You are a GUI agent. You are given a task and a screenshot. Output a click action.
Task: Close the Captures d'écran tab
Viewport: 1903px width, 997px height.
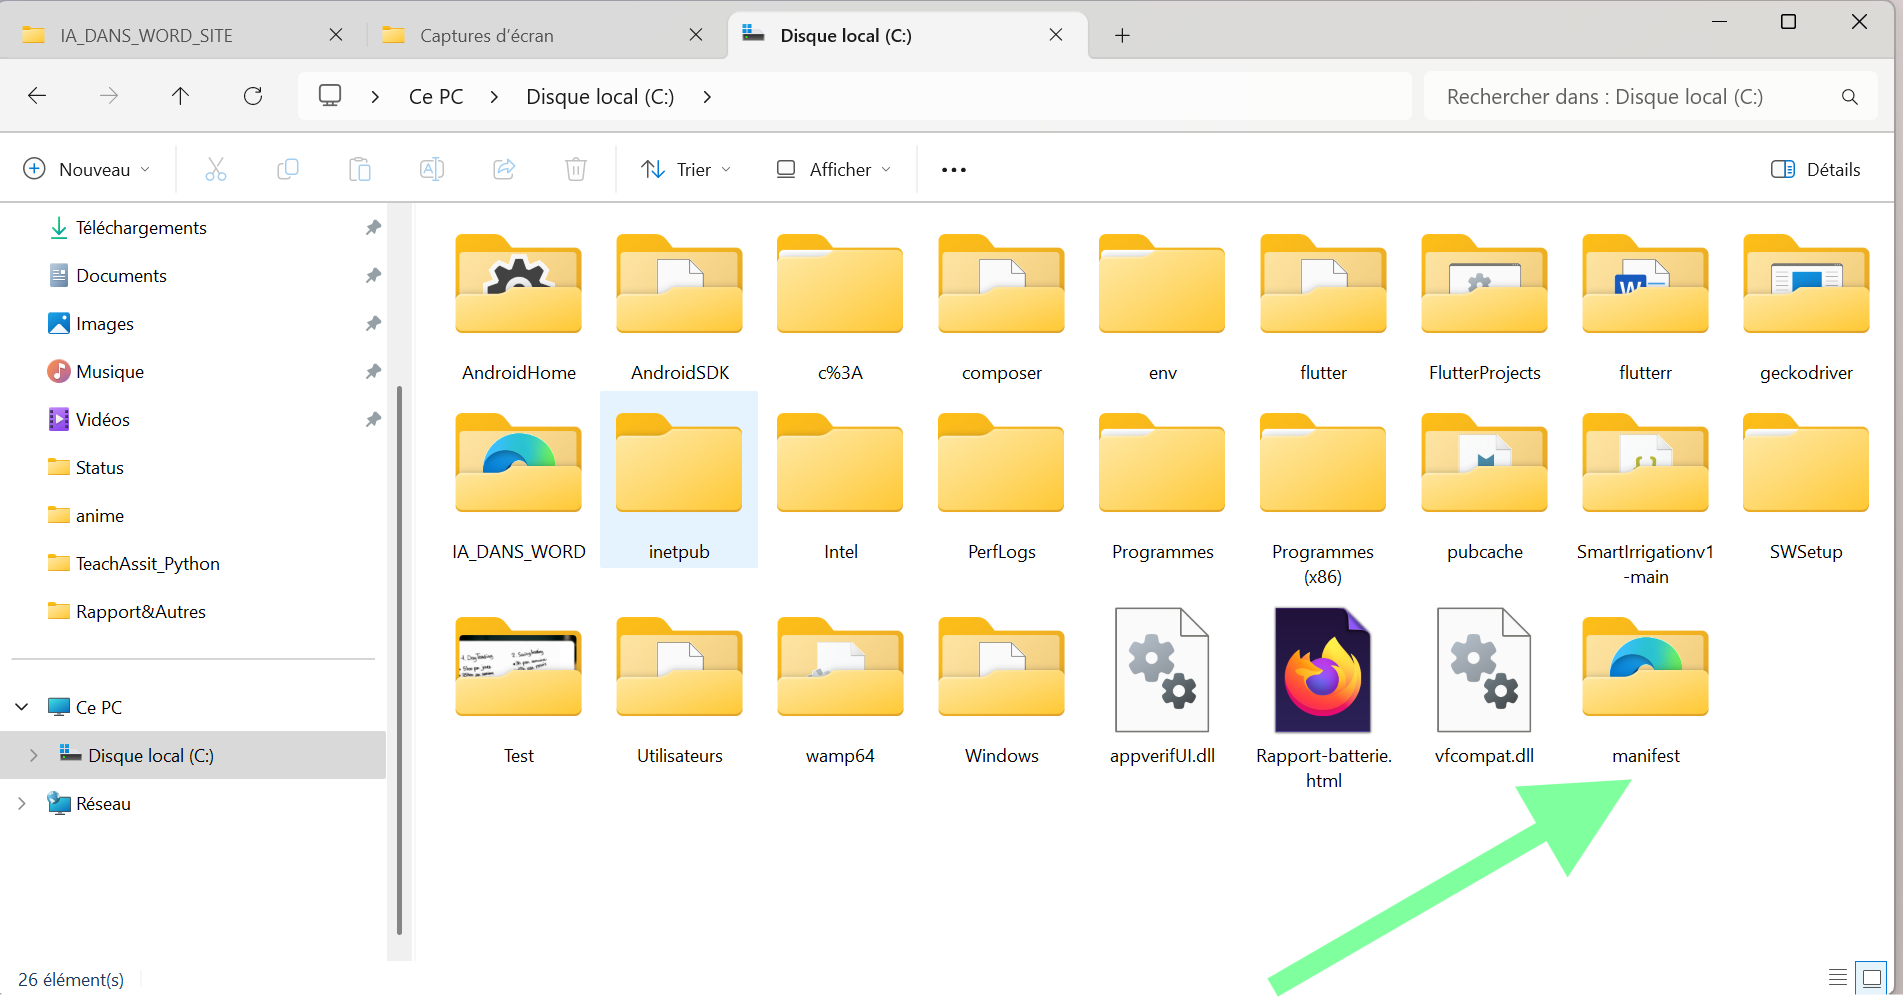point(696,35)
